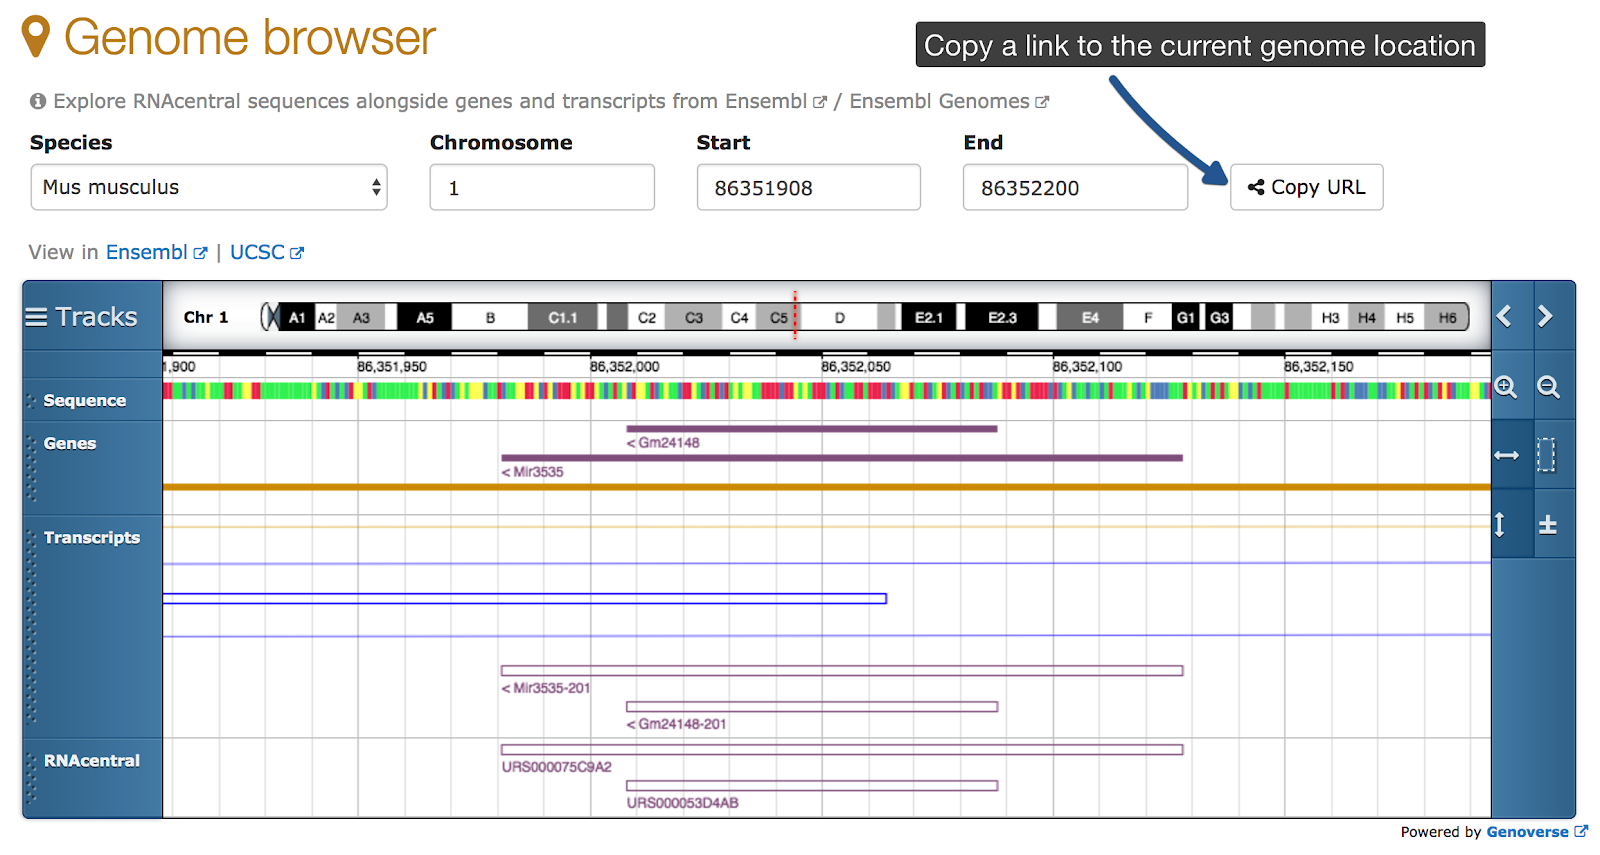
Task: Click chromosome band F
Action: coord(1148,318)
